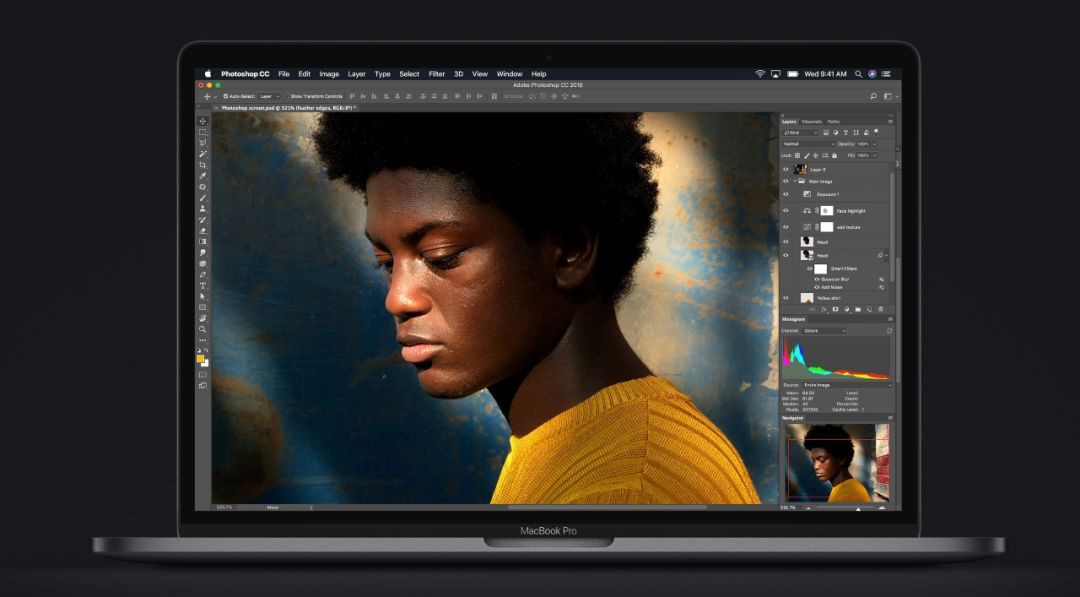This screenshot has height=597, width=1080.
Task: Open the Edit Toolbar ellipsis button
Action: (x=202, y=340)
